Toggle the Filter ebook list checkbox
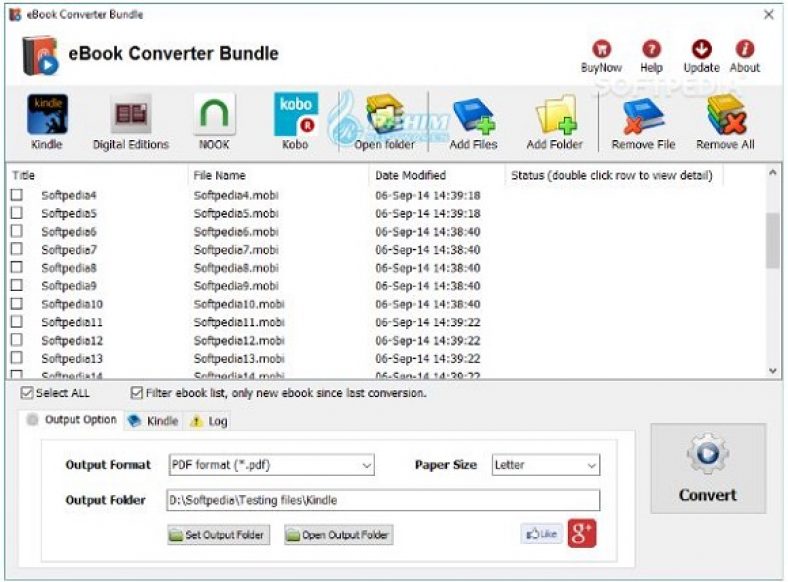This screenshot has height=582, width=788. [136, 393]
